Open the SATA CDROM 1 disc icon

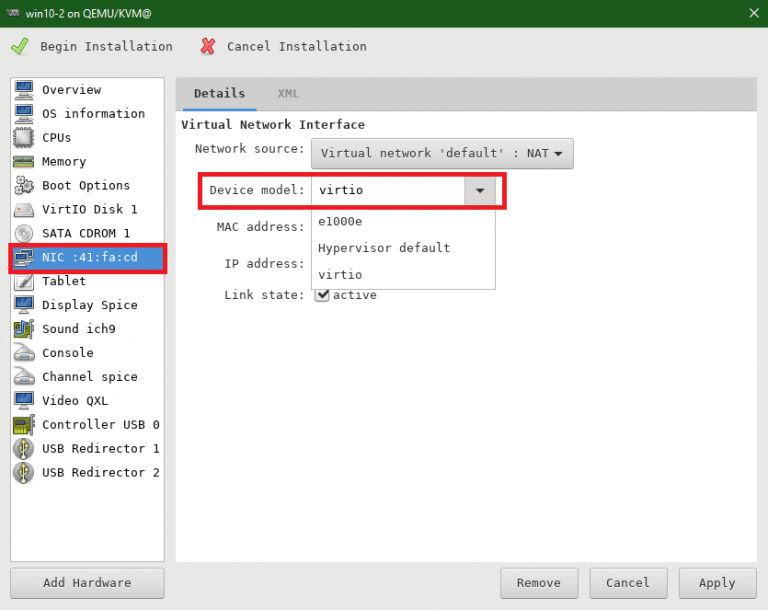point(24,233)
